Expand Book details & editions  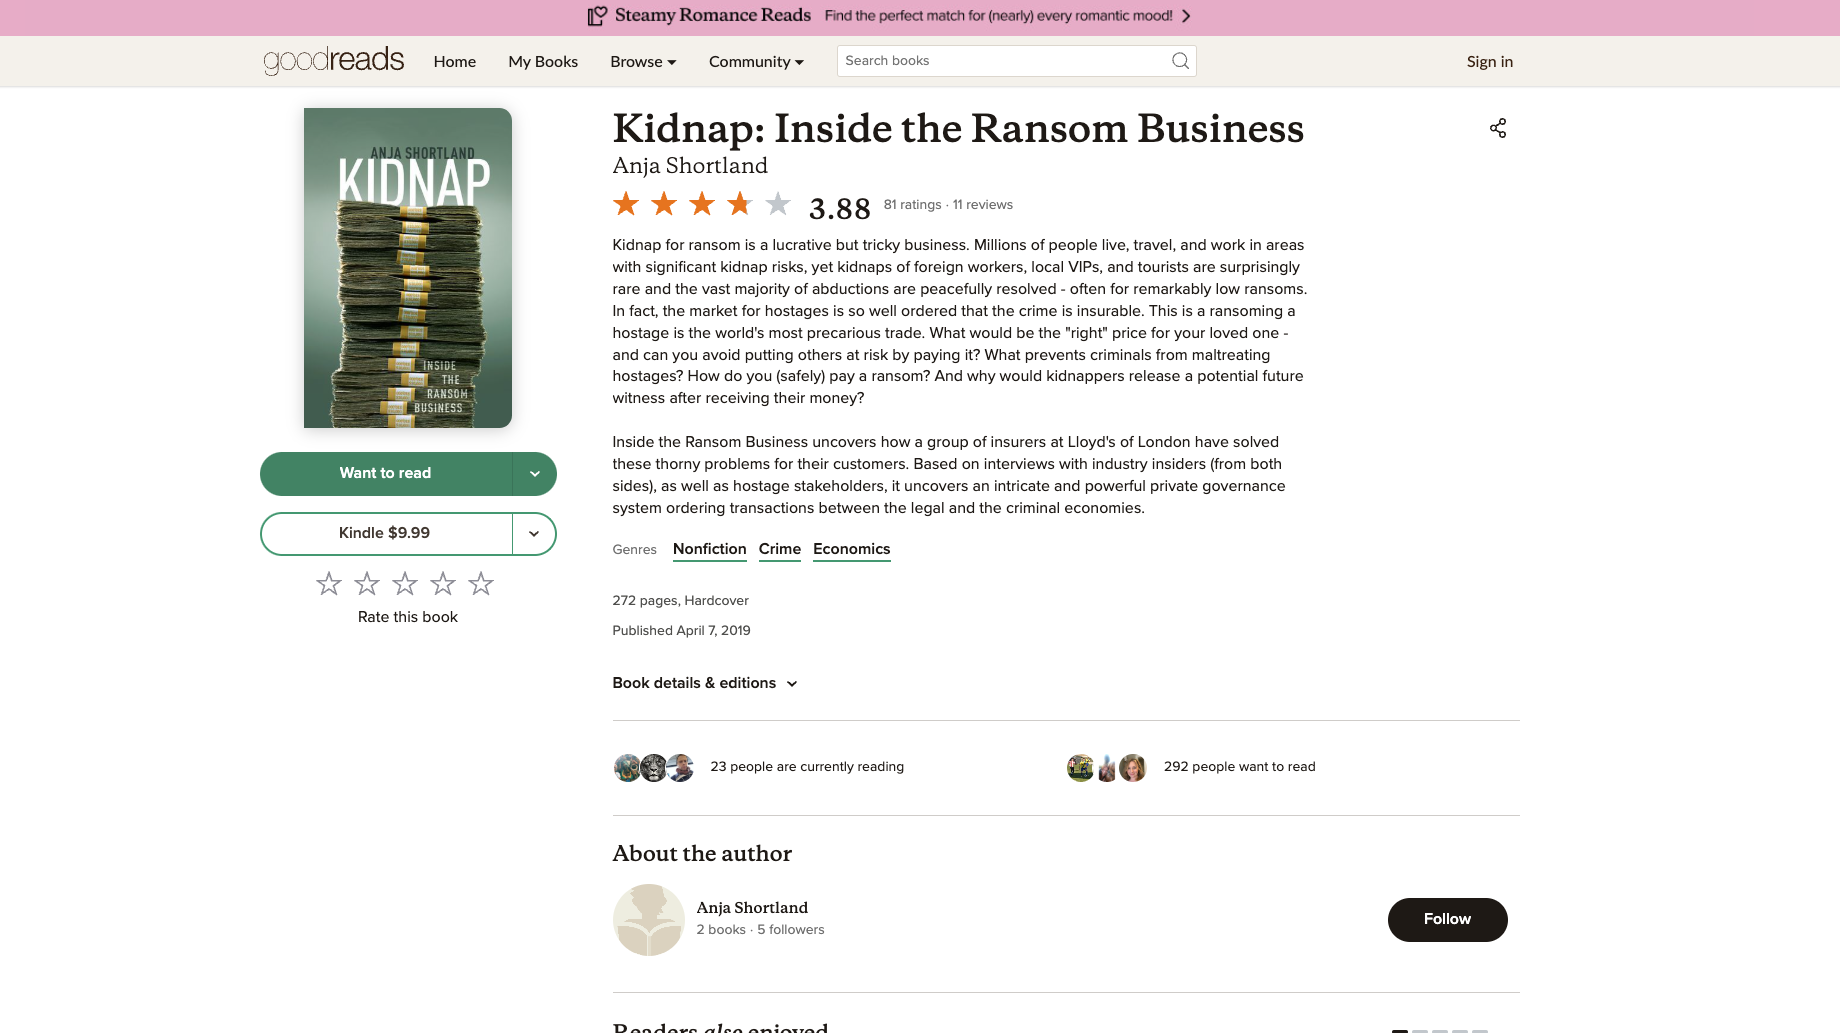[x=705, y=683]
